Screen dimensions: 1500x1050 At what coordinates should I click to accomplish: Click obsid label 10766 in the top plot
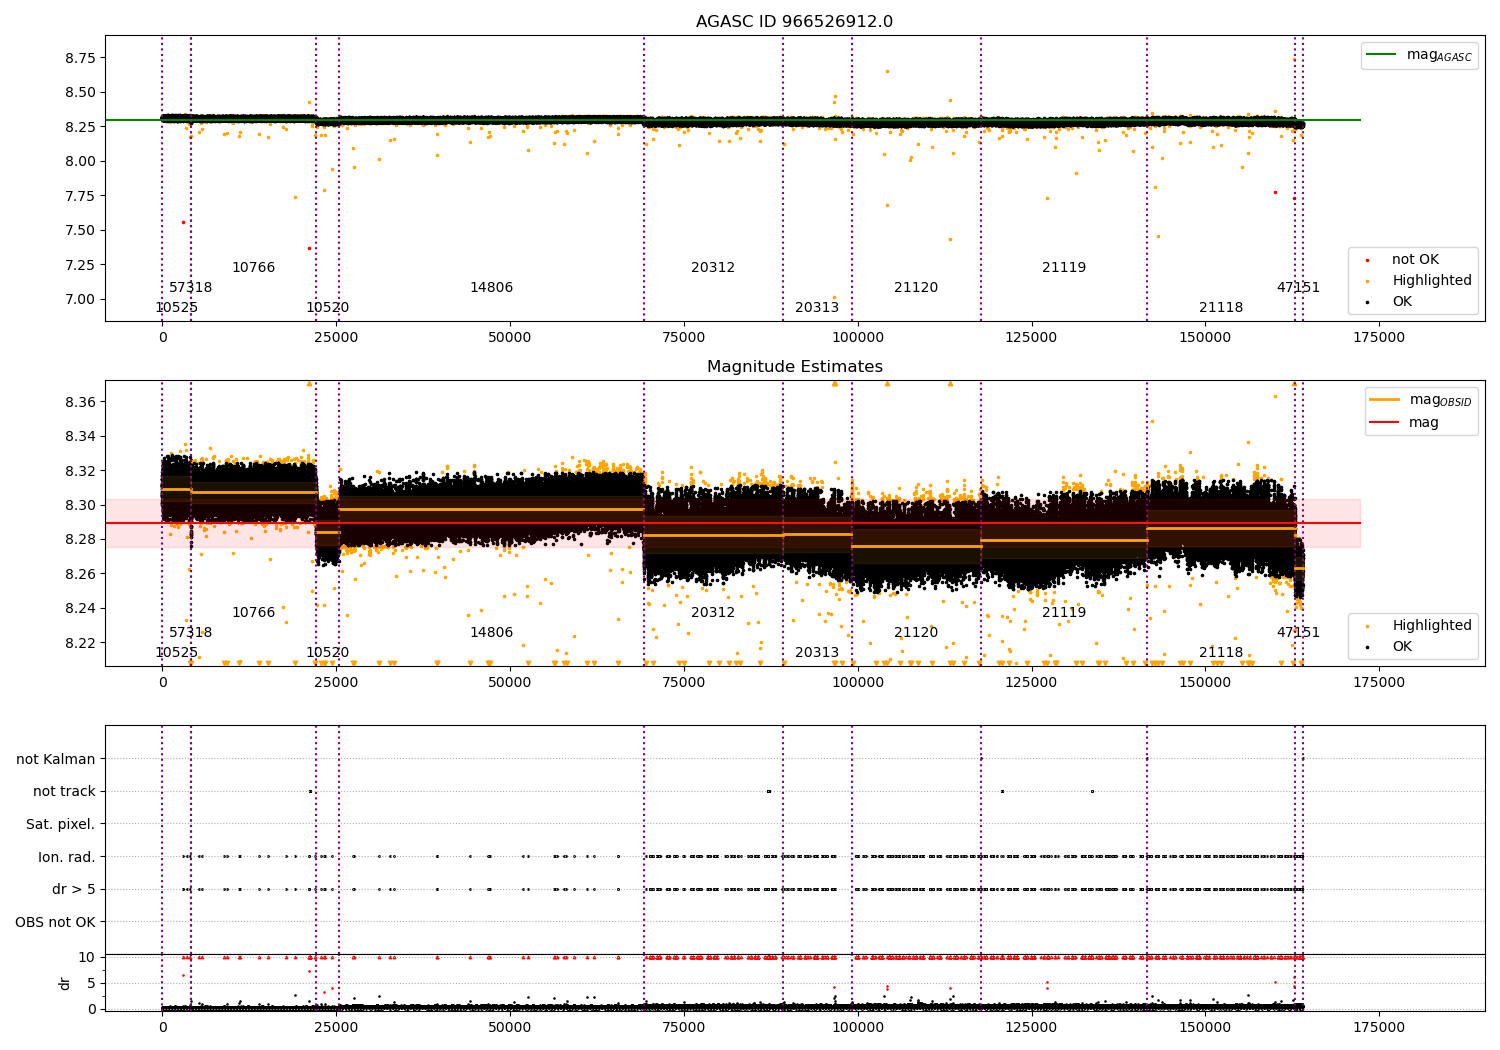click(x=253, y=268)
